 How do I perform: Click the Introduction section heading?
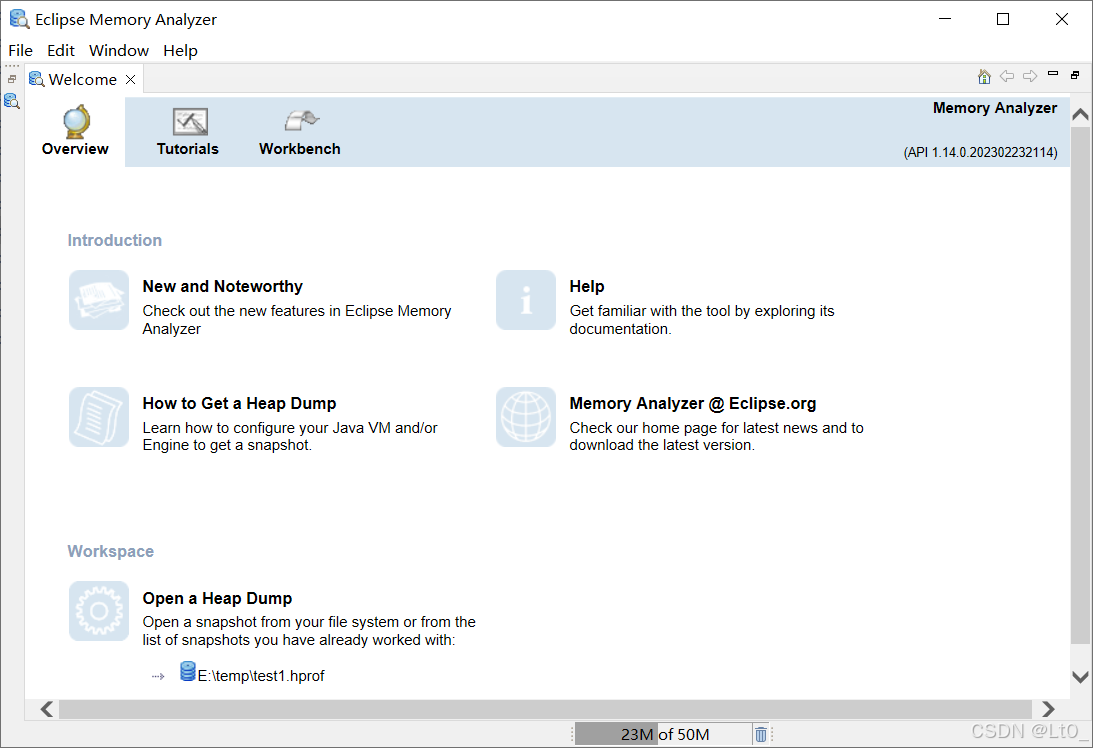click(x=115, y=241)
